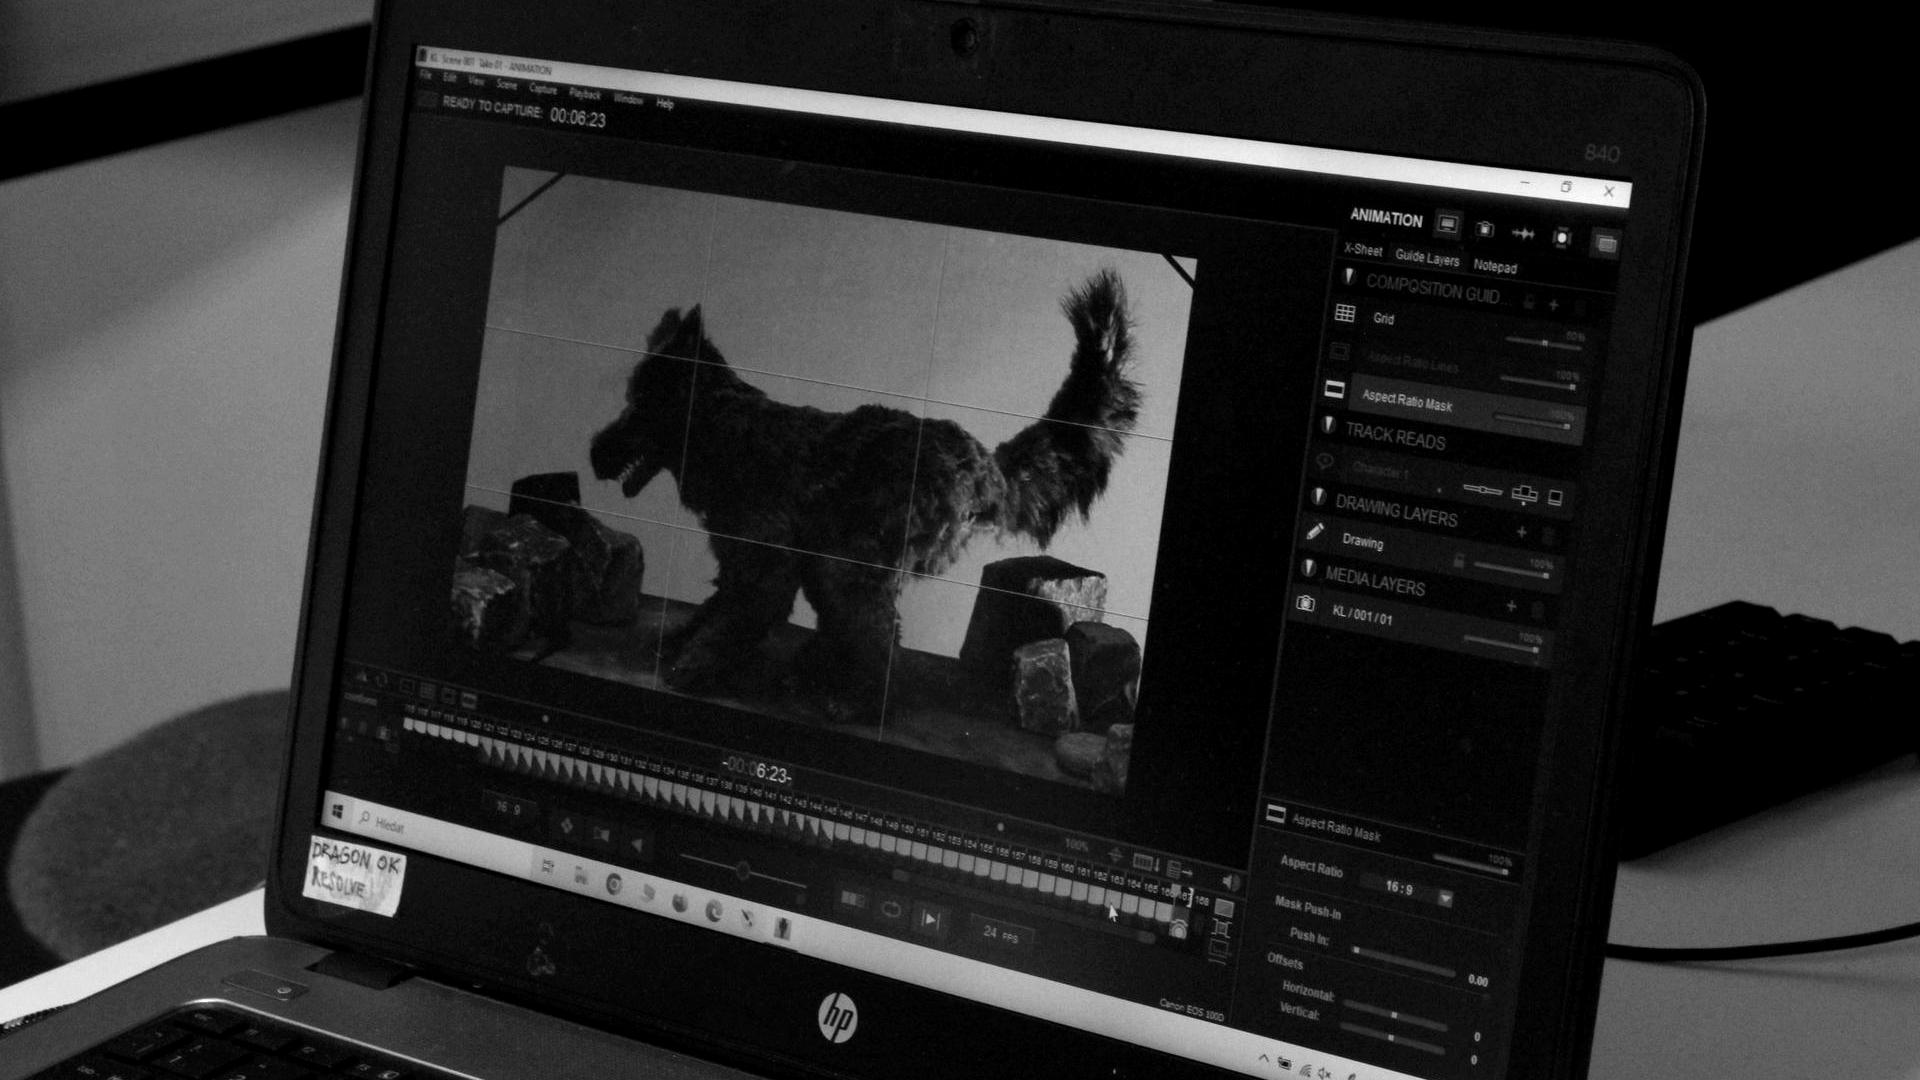Collapse the Composition Guides section
This screenshot has width=1920, height=1080.
(x=1349, y=277)
